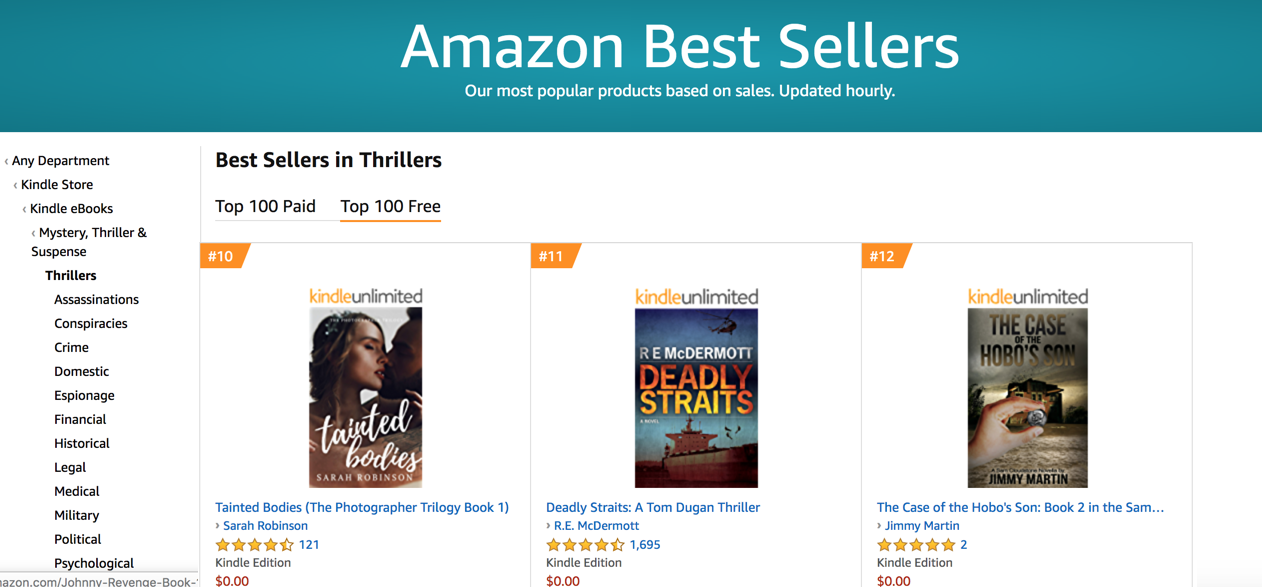This screenshot has width=1262, height=587.
Task: Click the Kindle Unlimited logo above Deadly Straits
Action: coord(696,296)
